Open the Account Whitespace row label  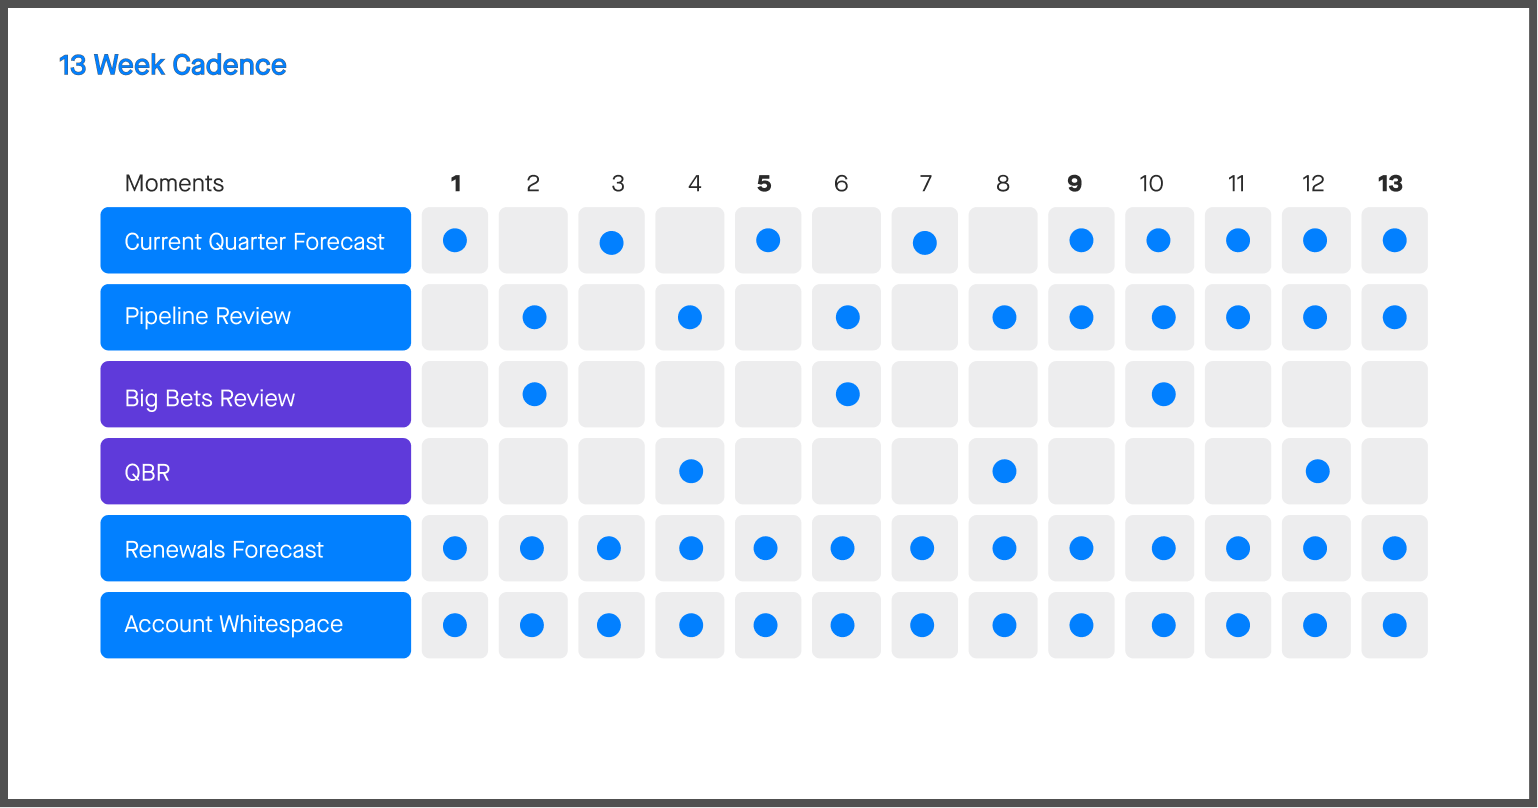point(255,625)
